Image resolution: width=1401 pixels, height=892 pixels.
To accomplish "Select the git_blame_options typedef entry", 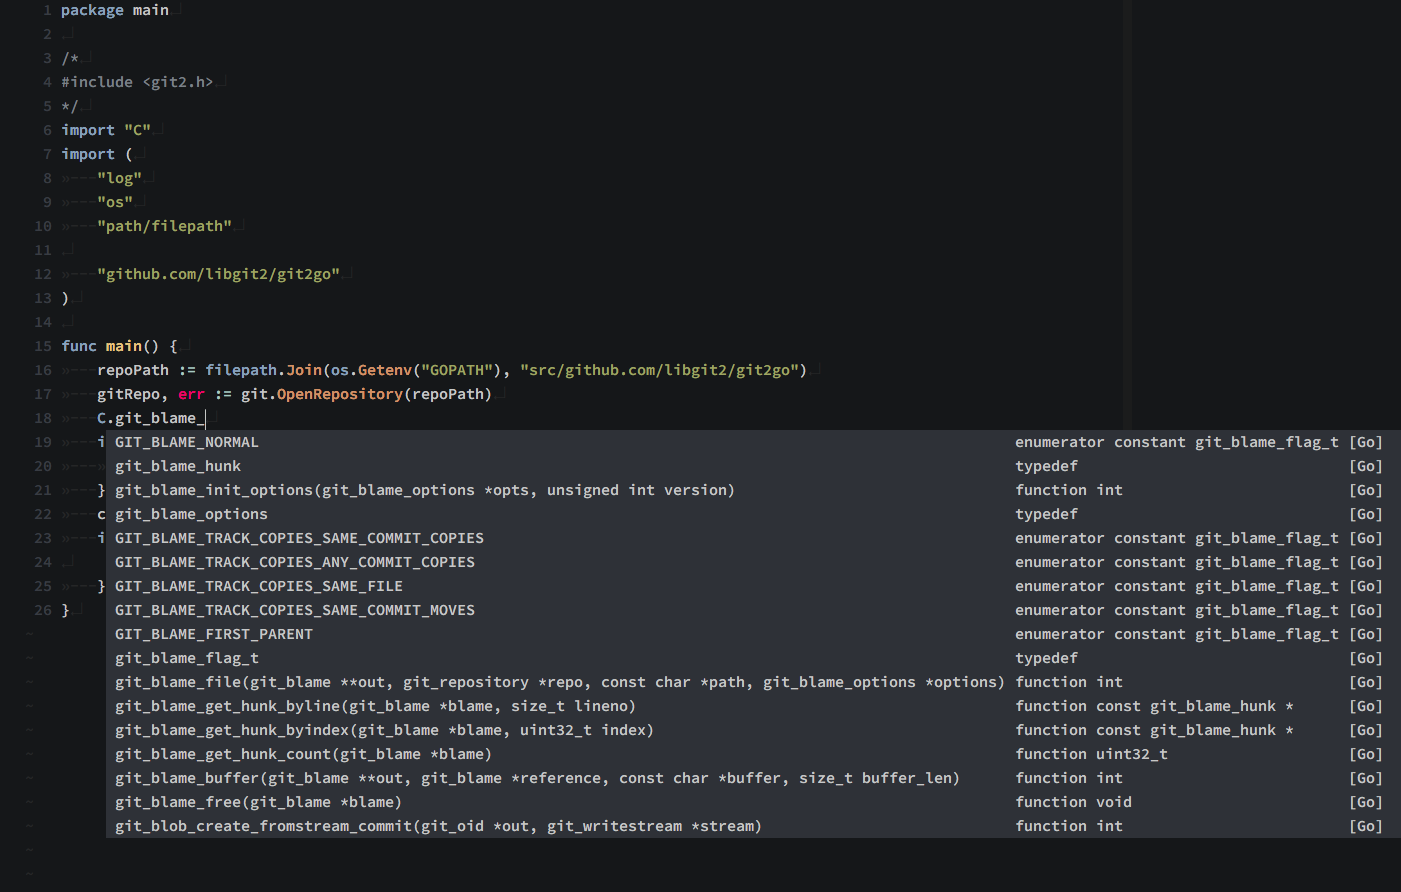I will coord(190,513).
